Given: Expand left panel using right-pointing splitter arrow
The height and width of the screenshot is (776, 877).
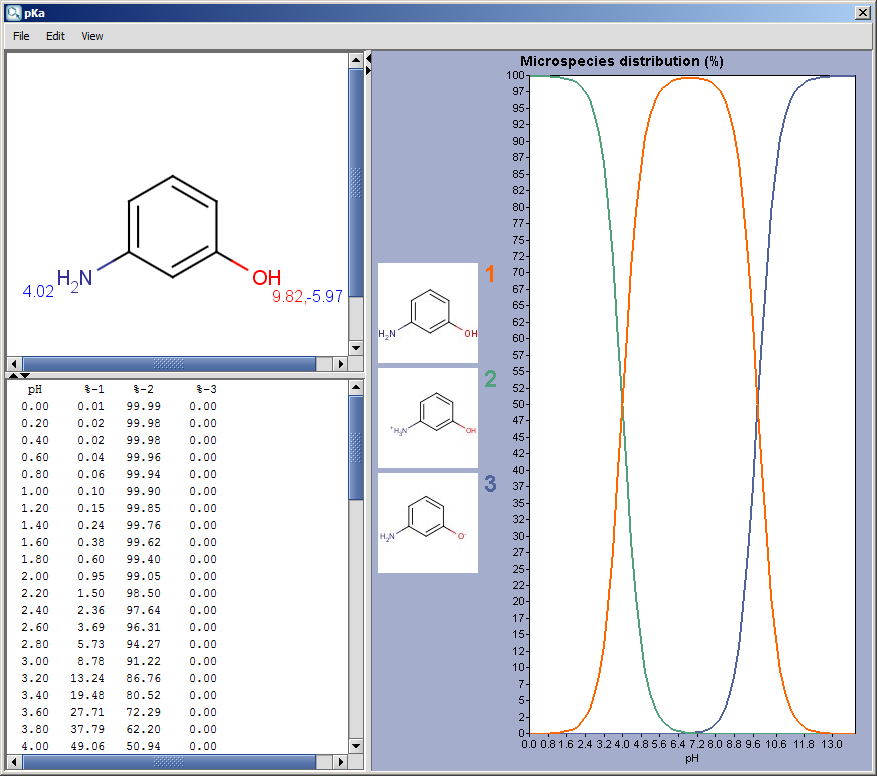Looking at the screenshot, I should [368, 70].
